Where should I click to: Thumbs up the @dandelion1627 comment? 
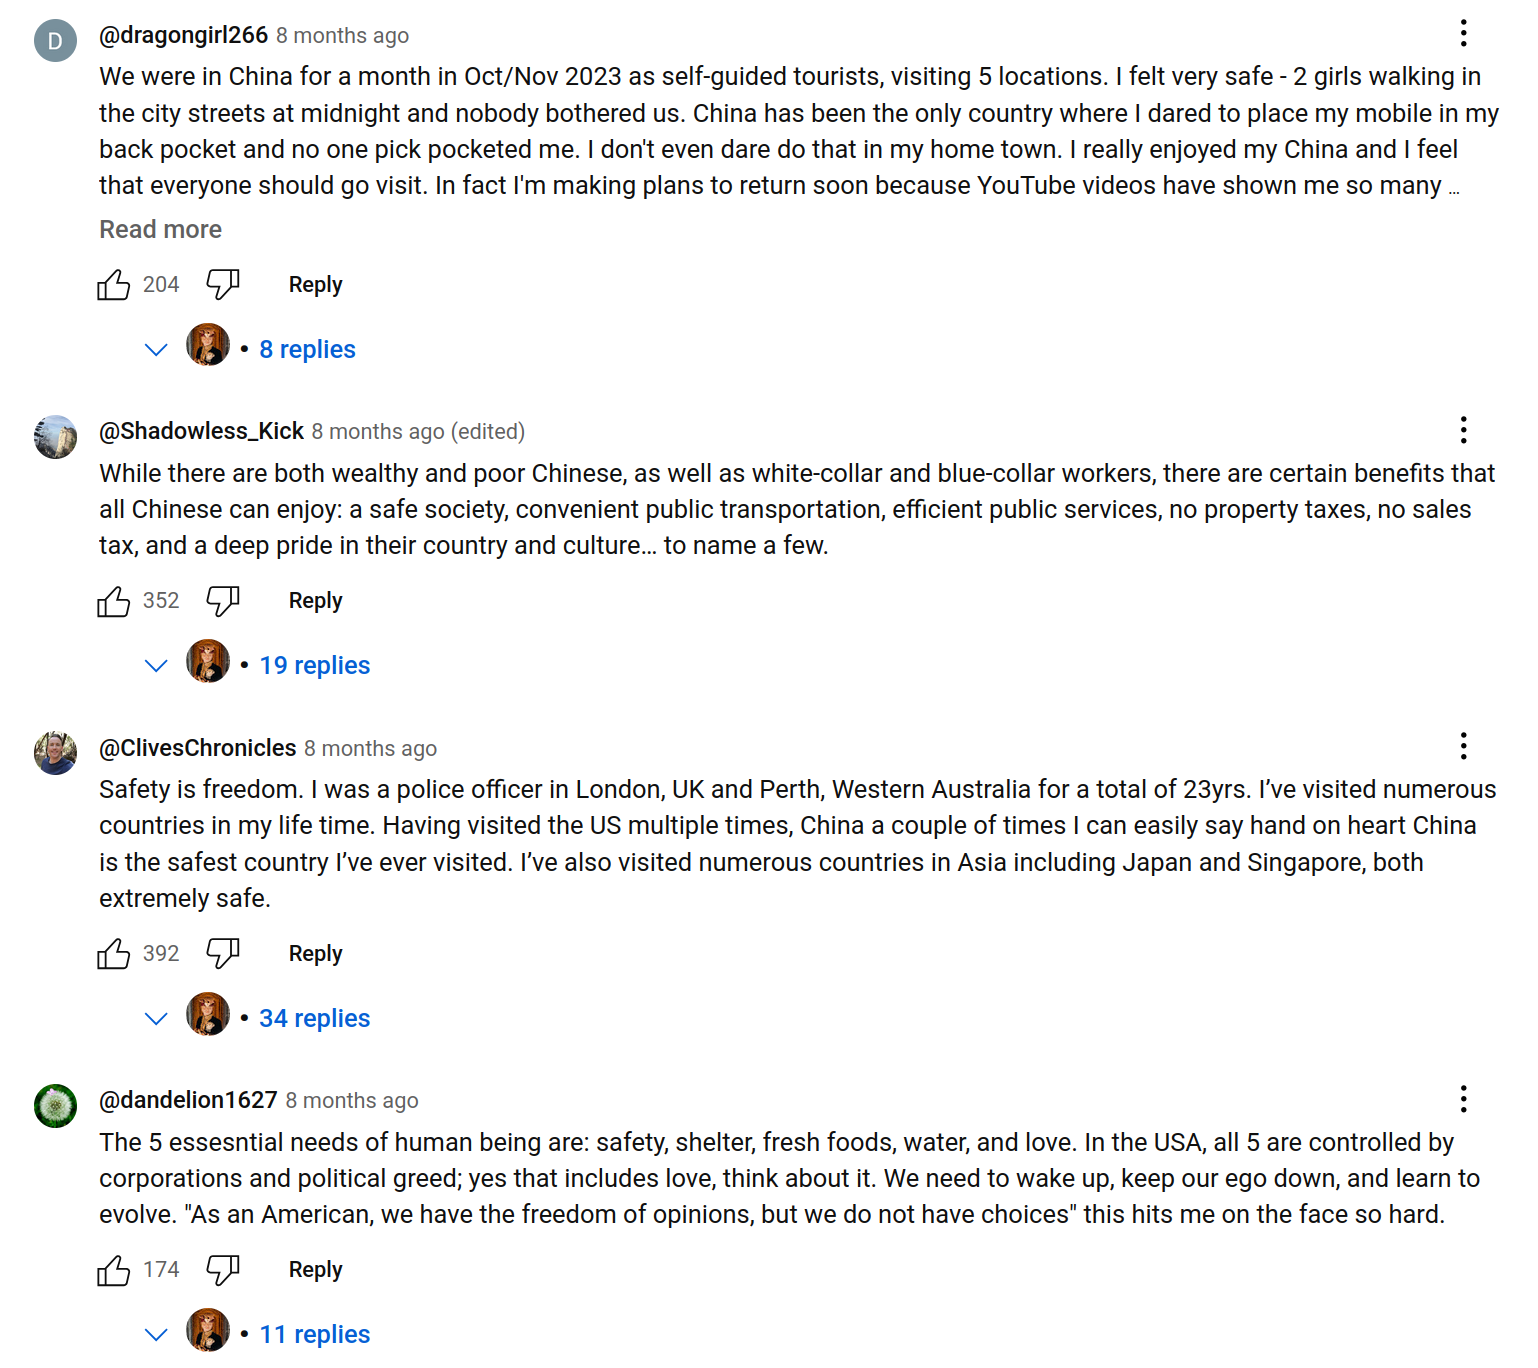[x=114, y=1270]
